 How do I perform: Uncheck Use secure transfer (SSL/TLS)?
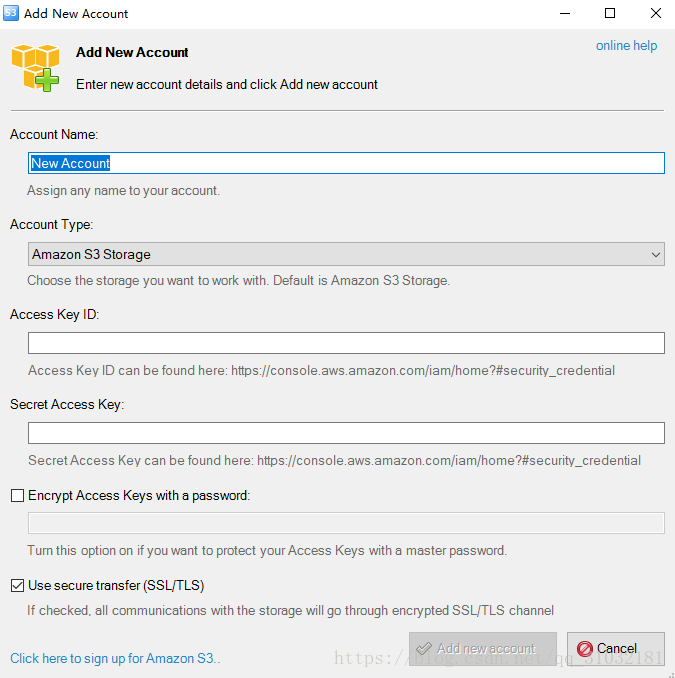17,585
